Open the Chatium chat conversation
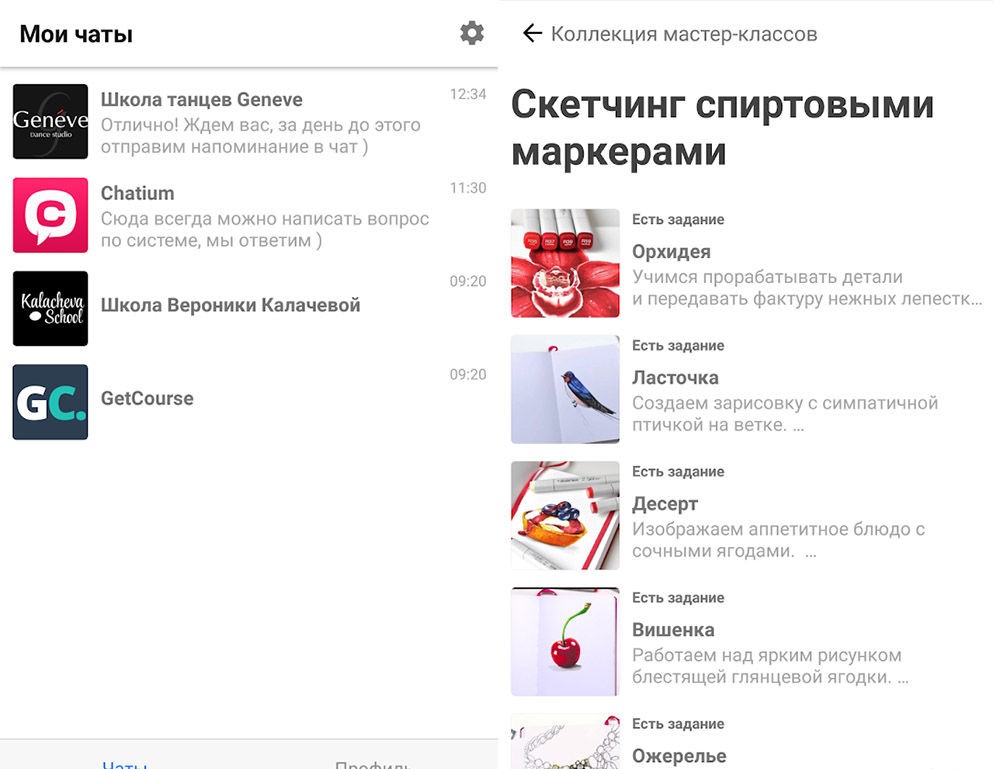 tap(249, 215)
